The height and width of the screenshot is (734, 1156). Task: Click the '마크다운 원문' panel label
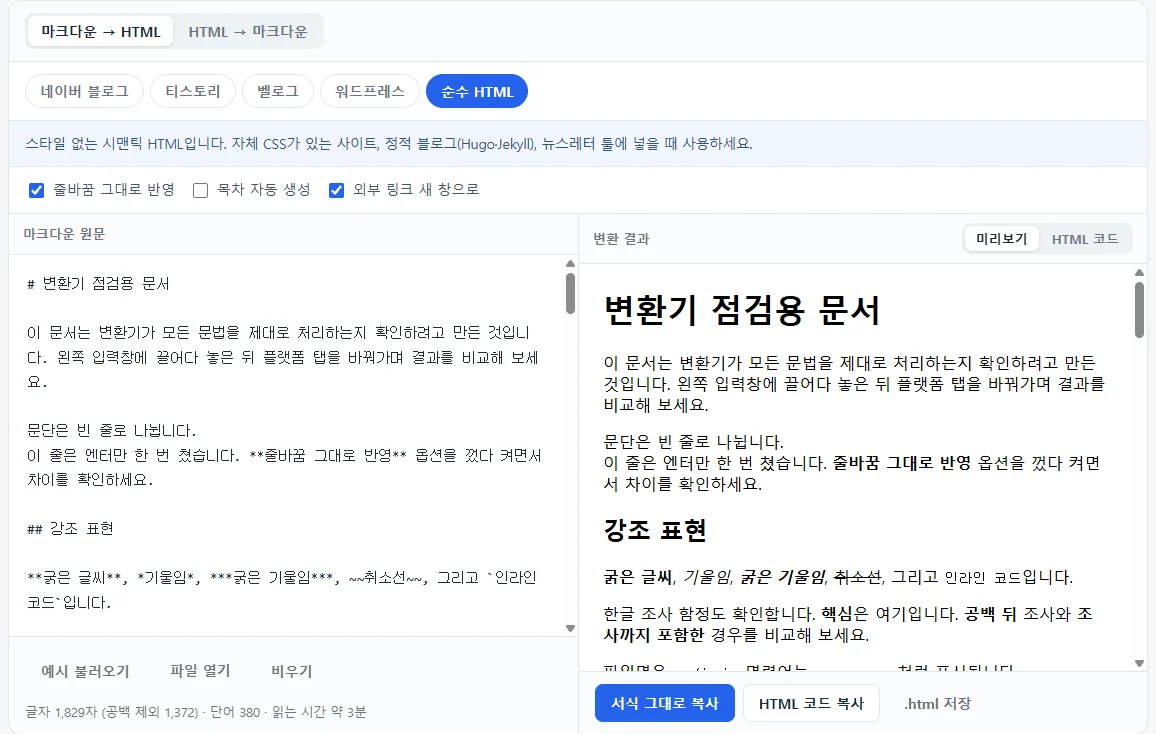(x=64, y=234)
